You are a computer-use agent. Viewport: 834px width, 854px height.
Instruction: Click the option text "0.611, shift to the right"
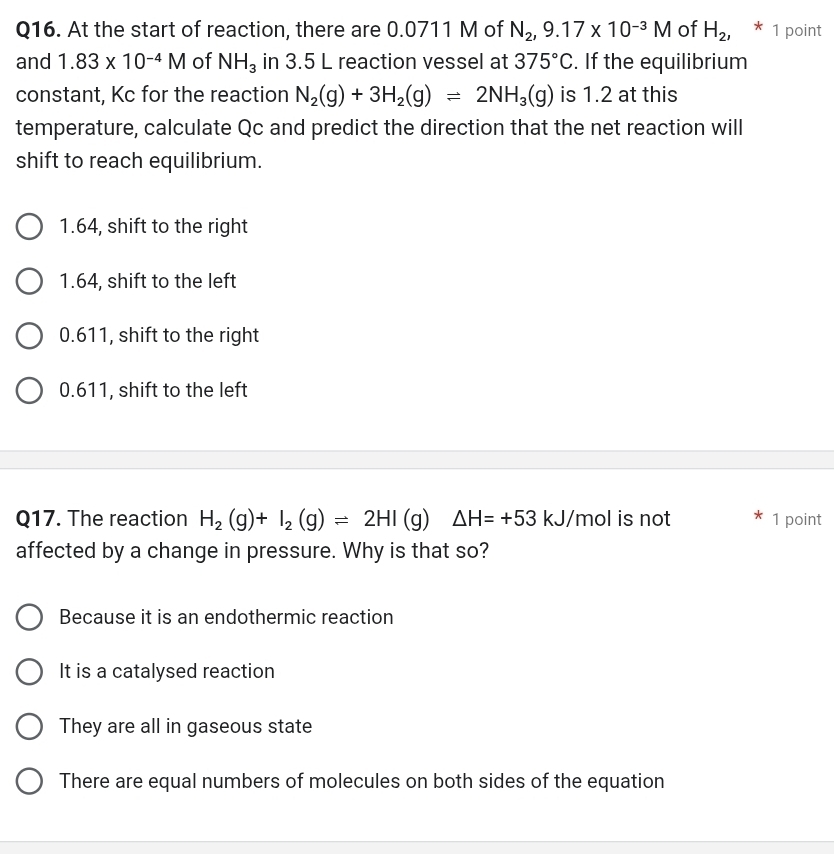pyautogui.click(x=159, y=336)
